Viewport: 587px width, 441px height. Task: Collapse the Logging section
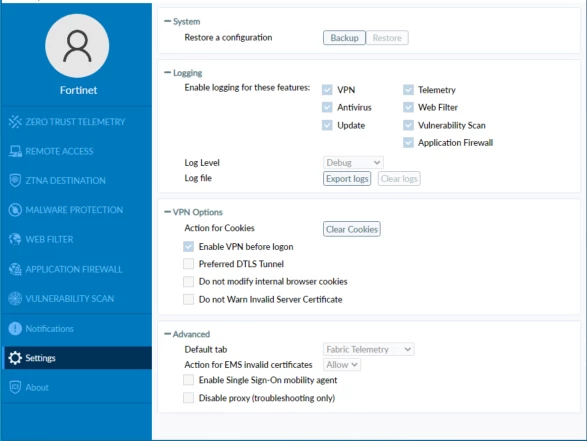pyautogui.click(x=167, y=73)
